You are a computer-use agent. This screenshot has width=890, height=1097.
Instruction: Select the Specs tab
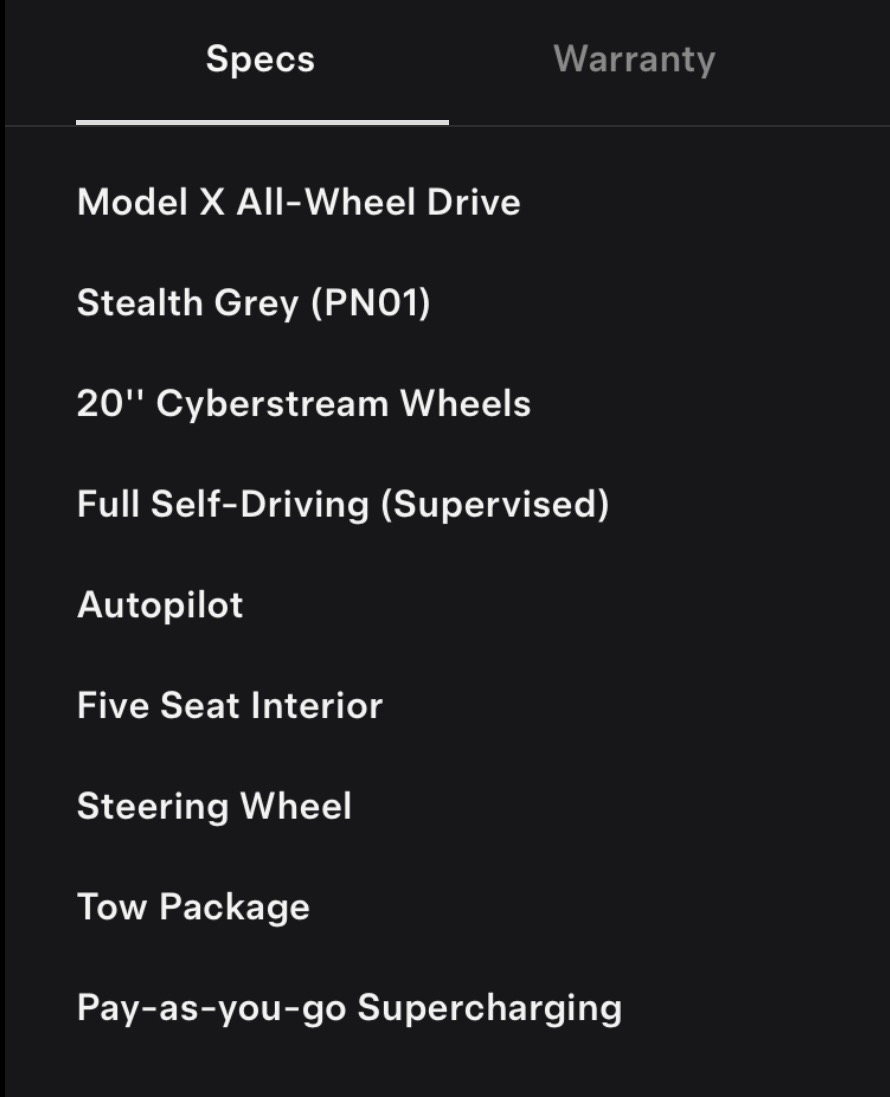[x=260, y=60]
